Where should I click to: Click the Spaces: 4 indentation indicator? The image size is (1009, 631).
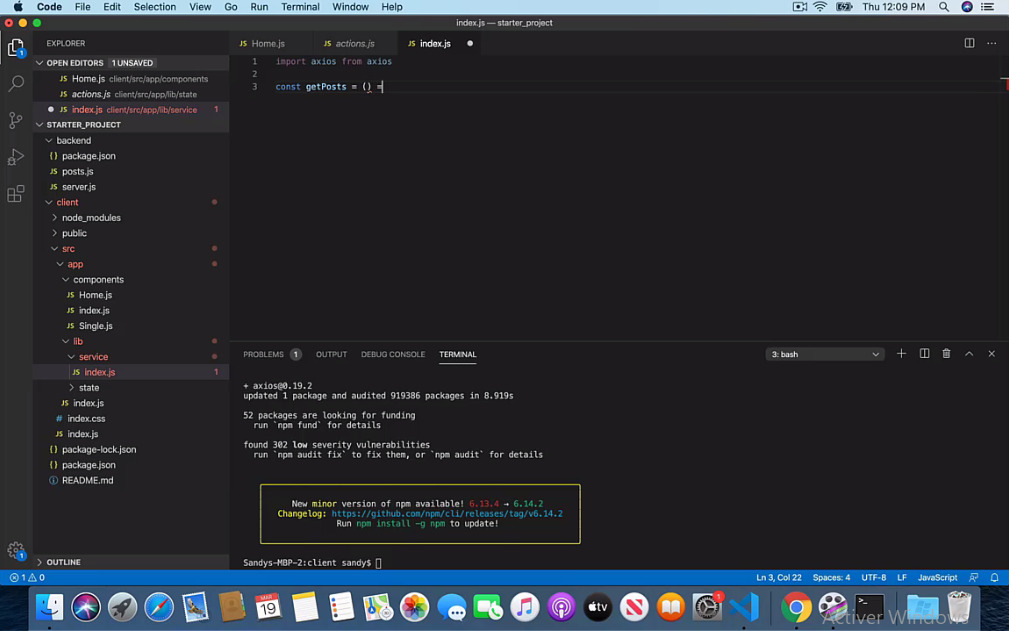click(x=831, y=577)
